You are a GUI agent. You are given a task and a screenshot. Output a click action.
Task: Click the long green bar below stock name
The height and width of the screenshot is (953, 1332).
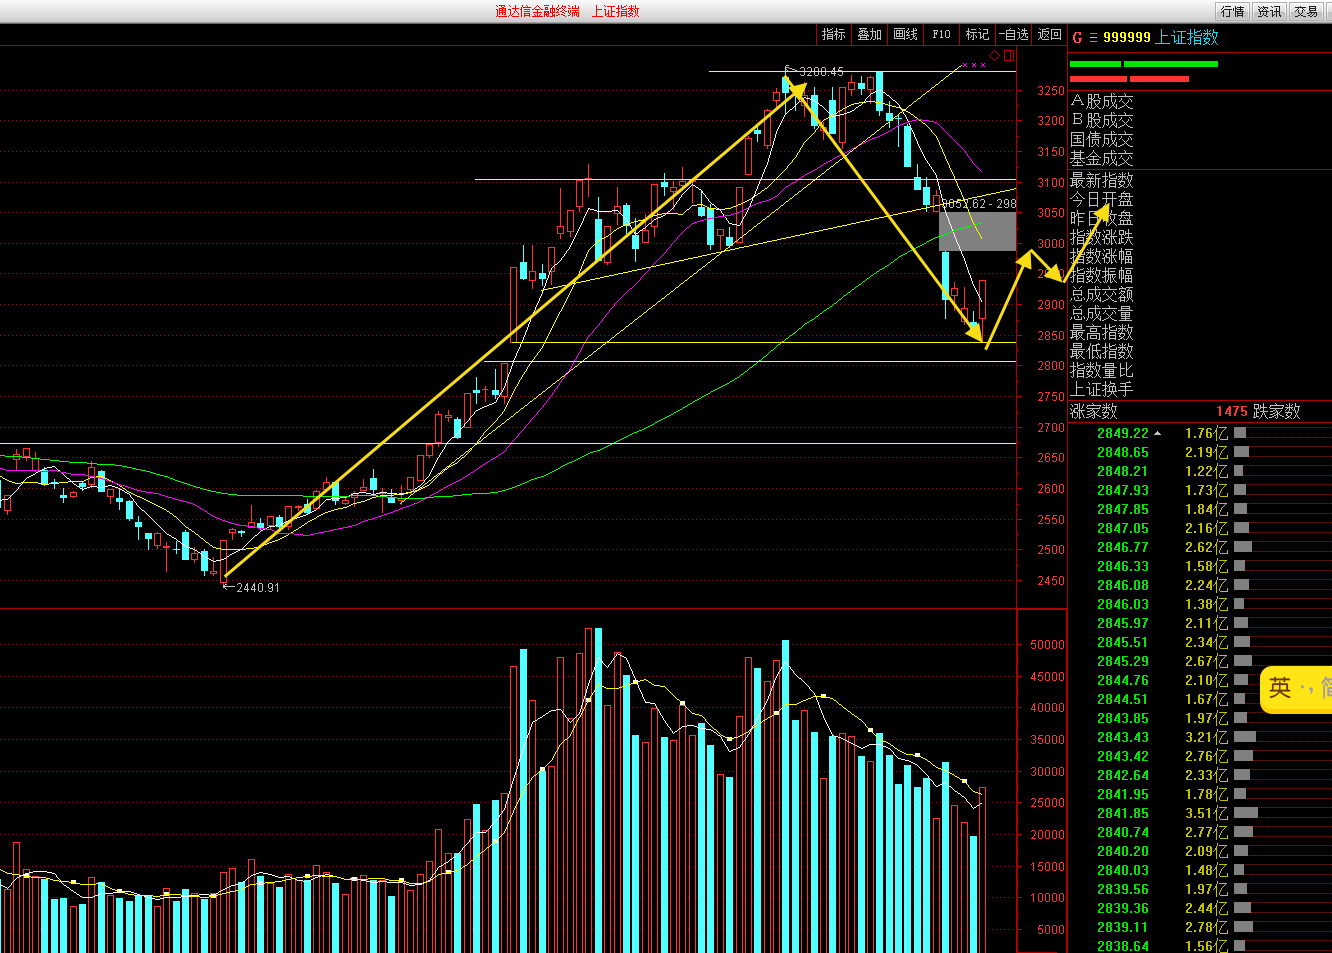(x=1171, y=64)
